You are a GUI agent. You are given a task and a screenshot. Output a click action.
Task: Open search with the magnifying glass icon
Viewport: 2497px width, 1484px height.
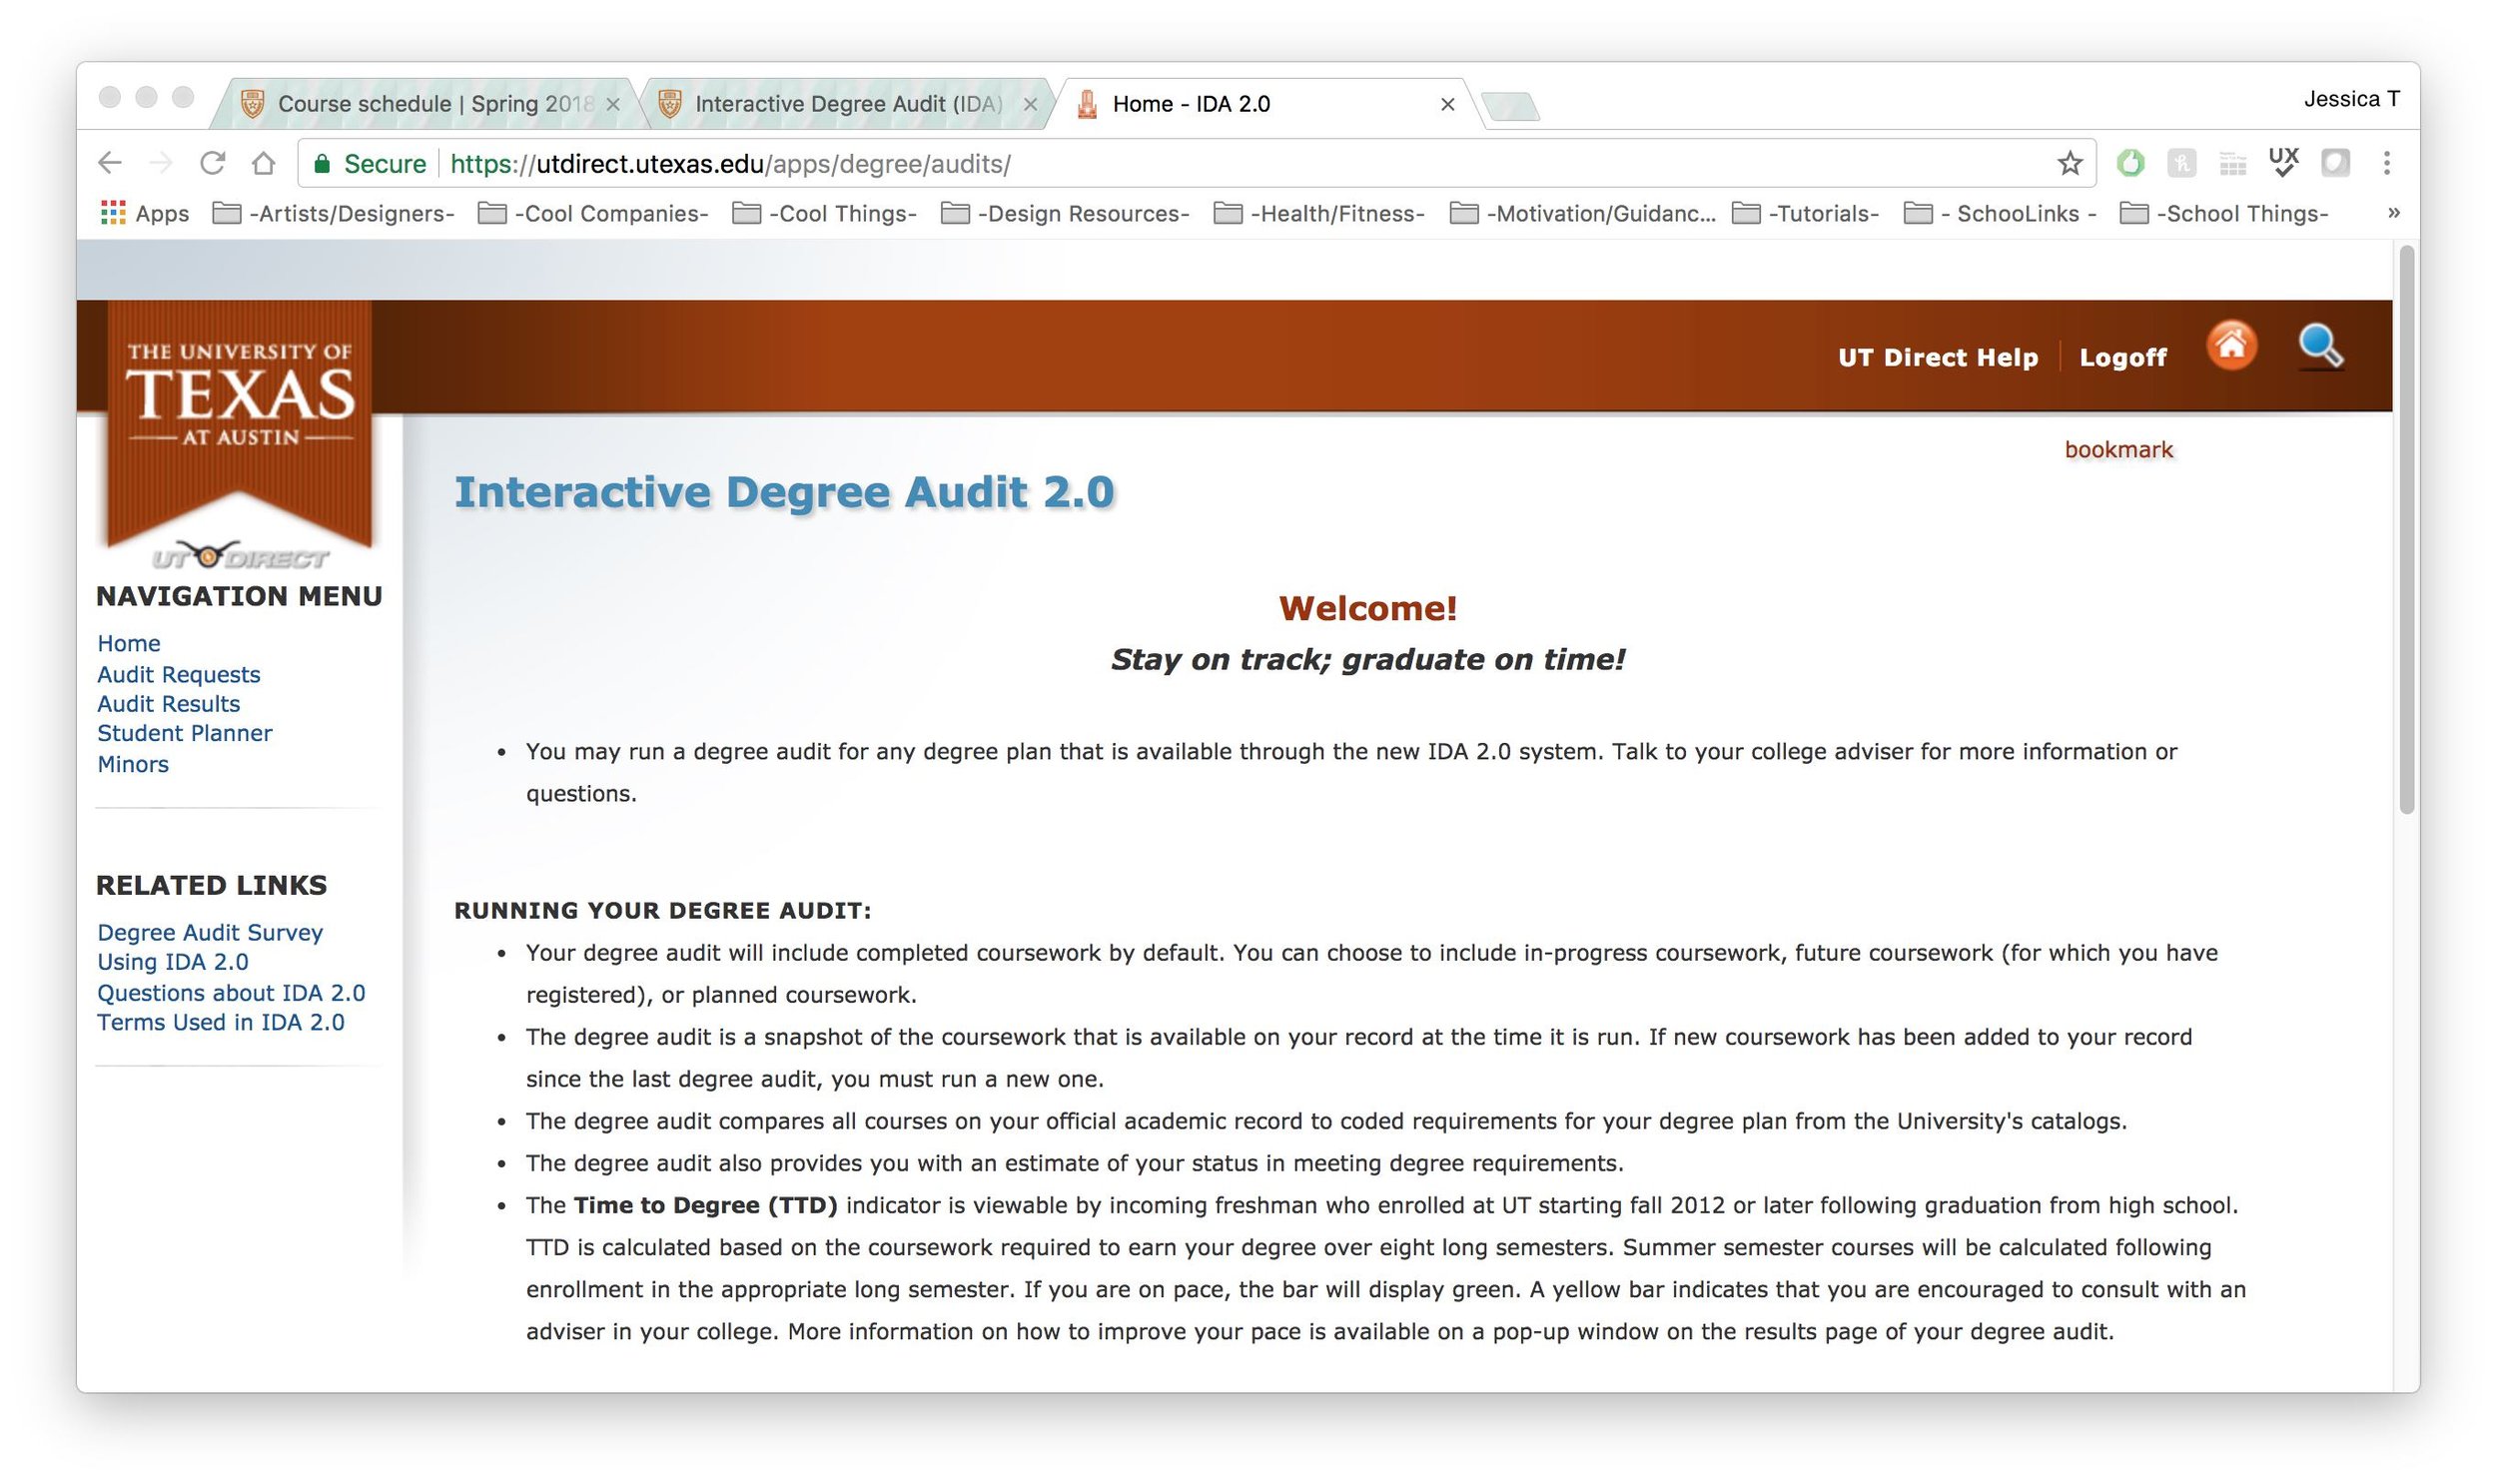pos(2320,347)
